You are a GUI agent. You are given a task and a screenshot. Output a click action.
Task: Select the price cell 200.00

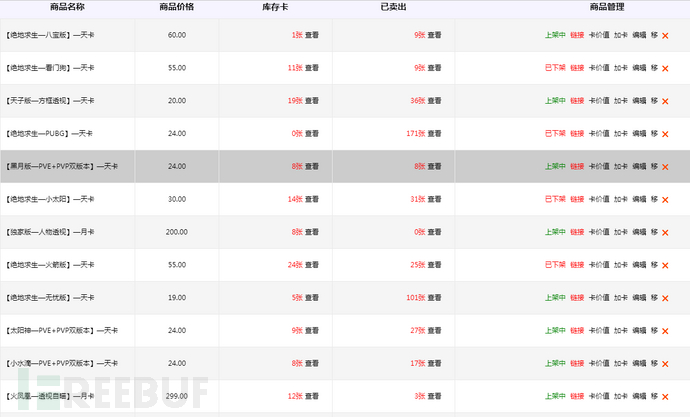click(176, 232)
